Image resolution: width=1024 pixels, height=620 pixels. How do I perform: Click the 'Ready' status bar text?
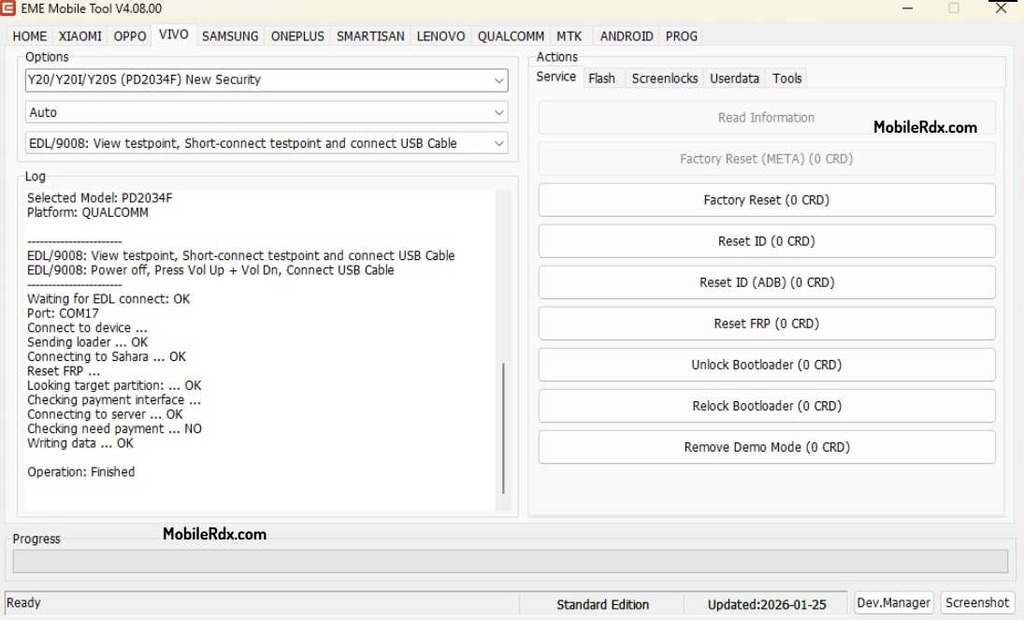pyautogui.click(x=24, y=603)
